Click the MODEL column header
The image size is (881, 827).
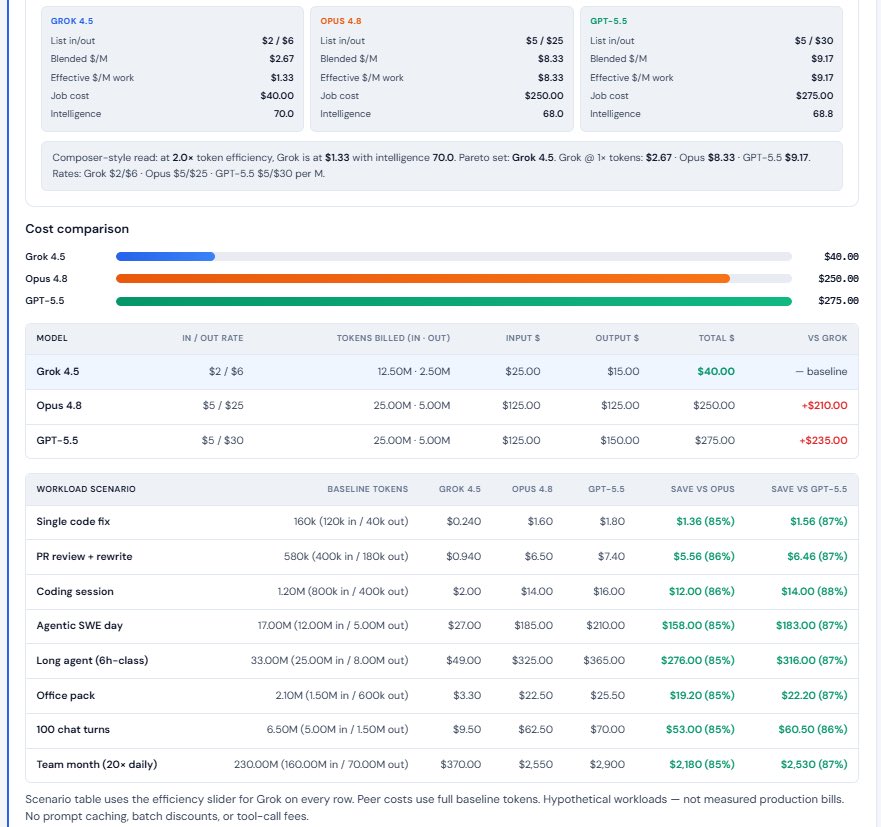pos(52,338)
